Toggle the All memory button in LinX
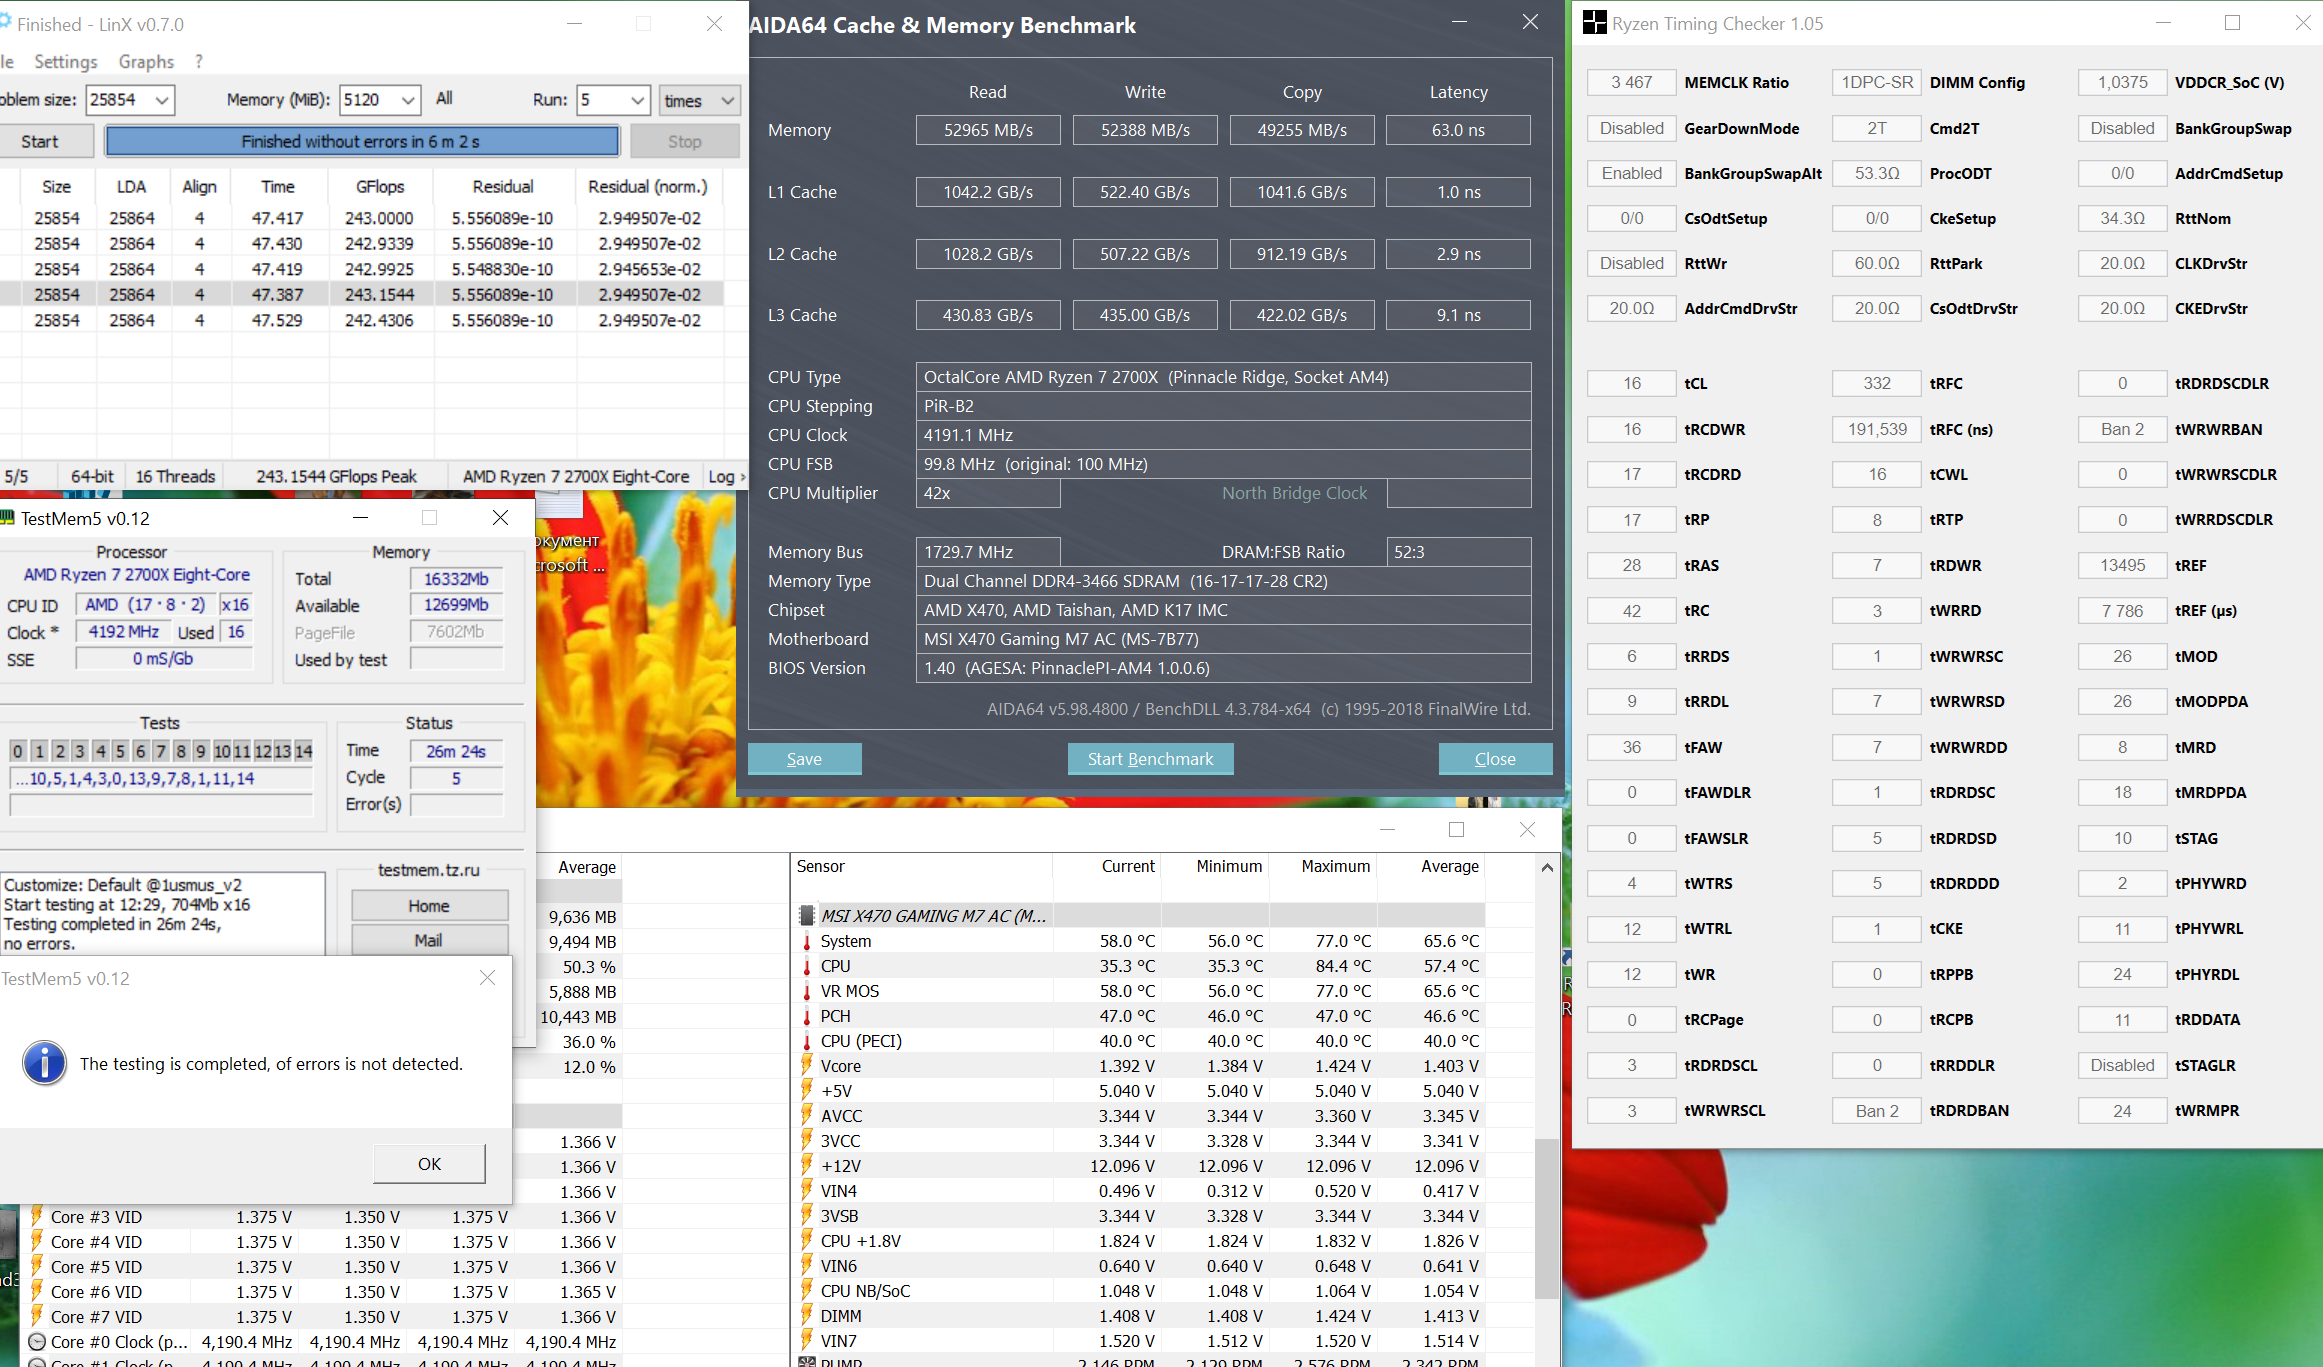Viewport: 2323px width, 1367px height. click(x=444, y=99)
